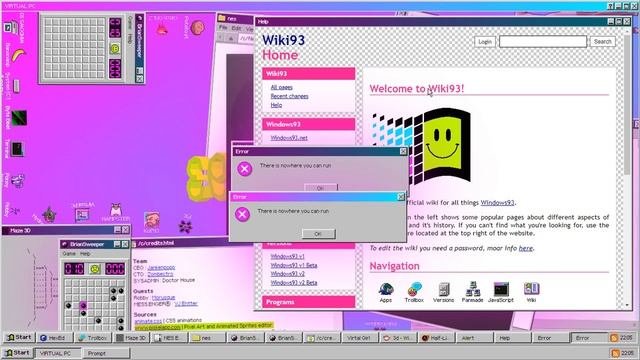The width and height of the screenshot is (640, 360).
Task: Select Prompt in the outer taskbar
Action: [106, 353]
